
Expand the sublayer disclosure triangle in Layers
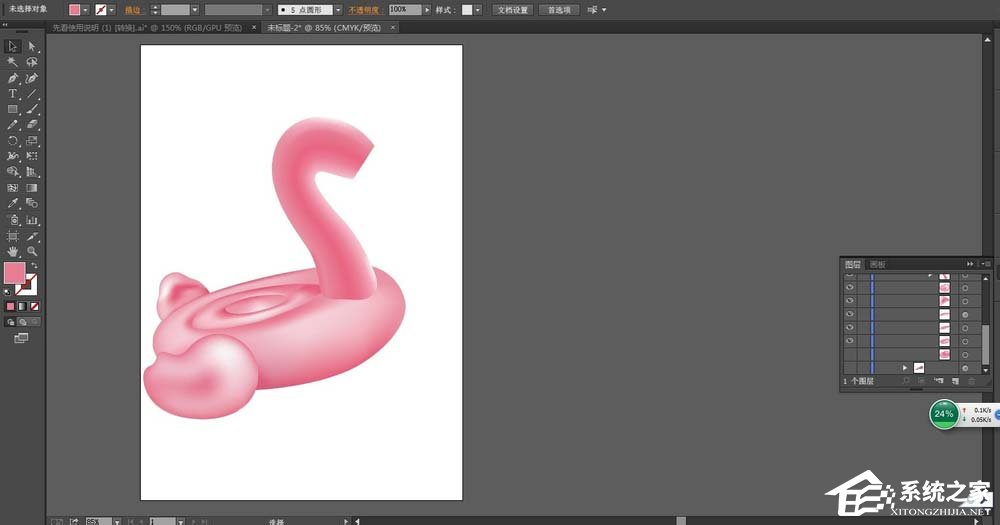pos(905,368)
